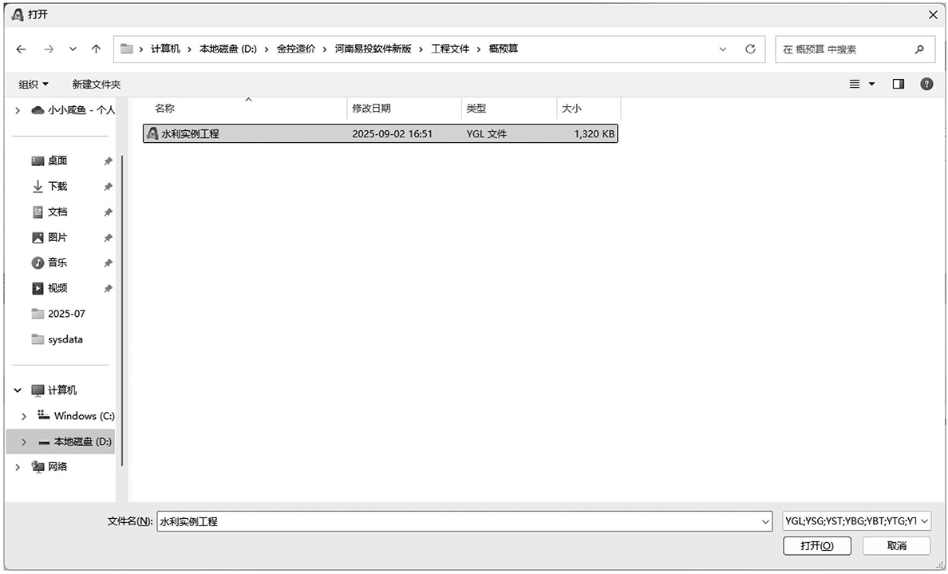This screenshot has height=574, width=948.
Task: Open the 组织 menu
Action: (x=34, y=84)
